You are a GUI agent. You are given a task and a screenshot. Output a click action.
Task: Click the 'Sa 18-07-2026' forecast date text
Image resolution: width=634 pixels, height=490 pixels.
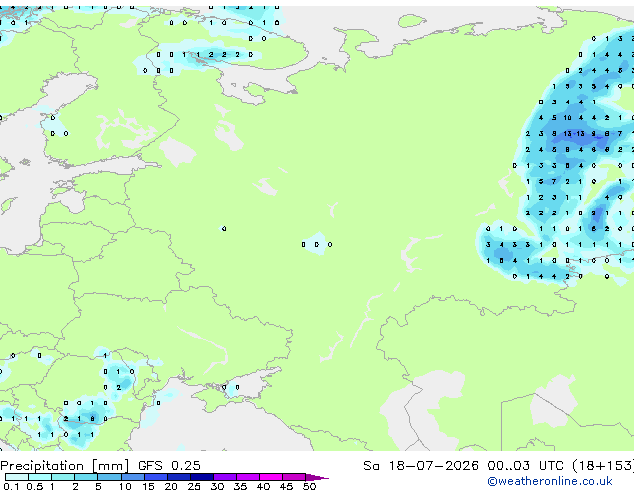[421, 466]
